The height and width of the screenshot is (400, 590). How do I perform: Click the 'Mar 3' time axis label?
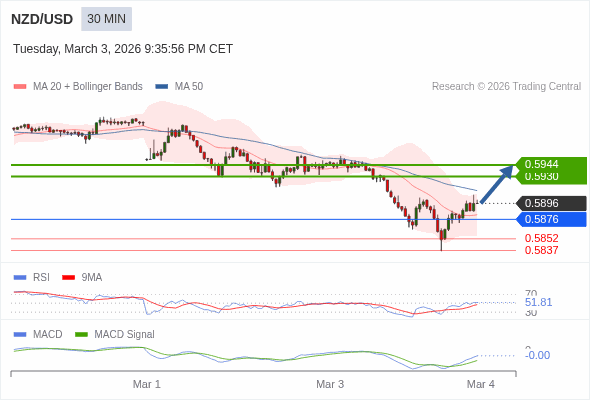pyautogui.click(x=330, y=384)
